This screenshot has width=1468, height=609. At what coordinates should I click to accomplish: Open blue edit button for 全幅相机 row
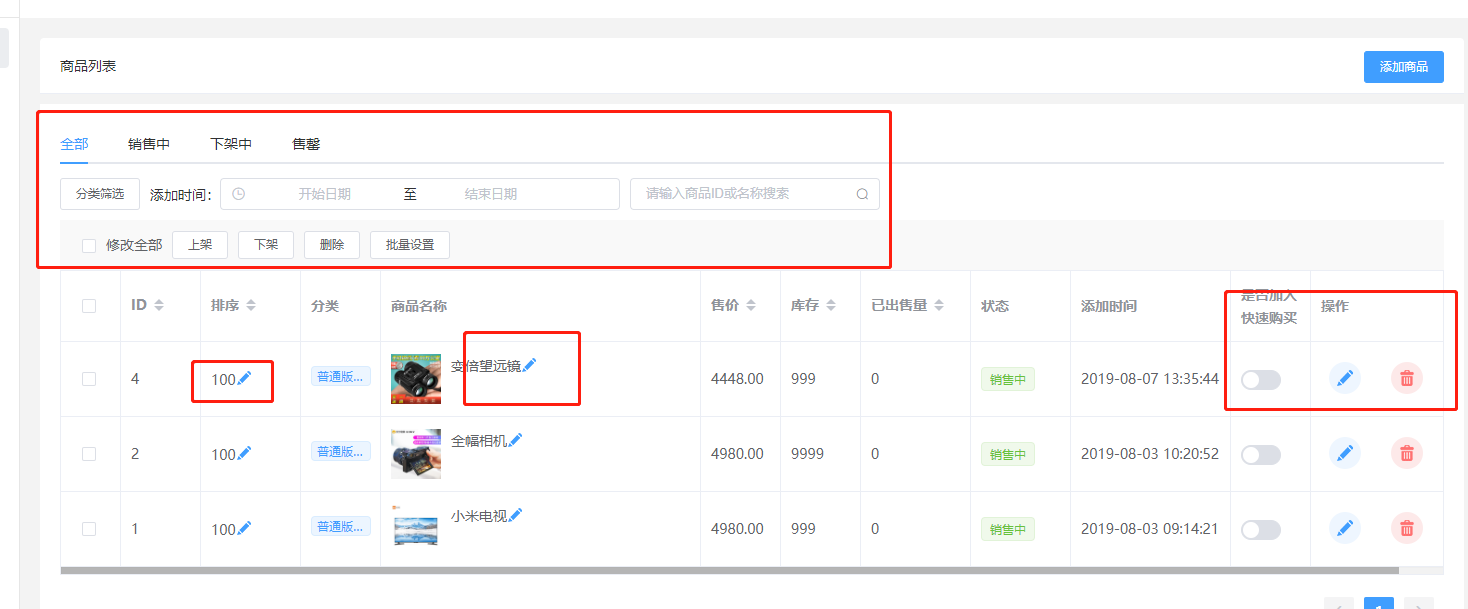coord(1345,453)
